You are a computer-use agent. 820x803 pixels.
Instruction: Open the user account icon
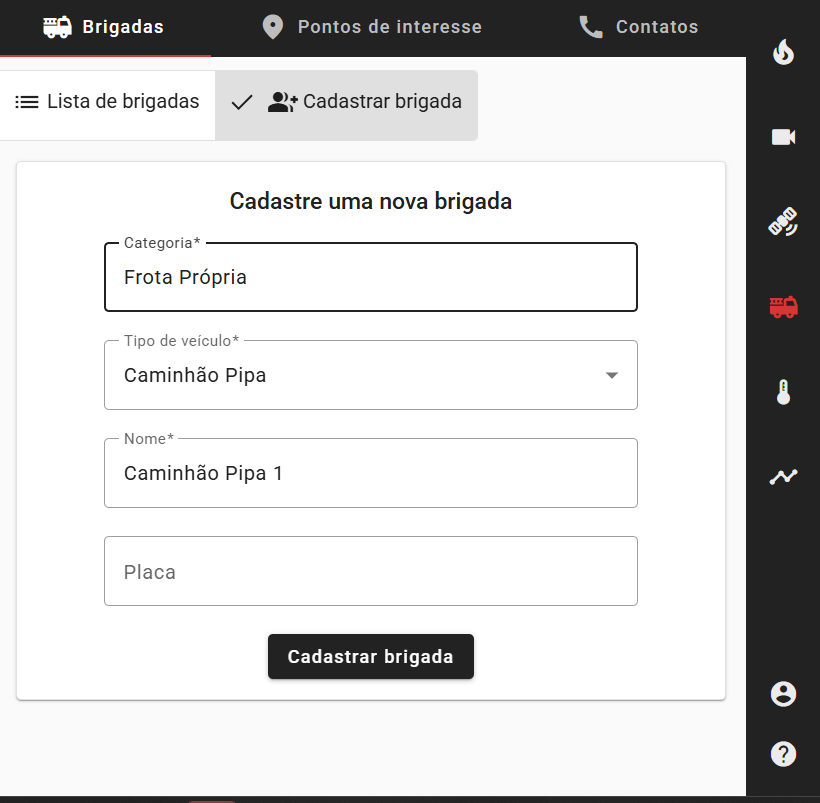pyautogui.click(x=783, y=694)
